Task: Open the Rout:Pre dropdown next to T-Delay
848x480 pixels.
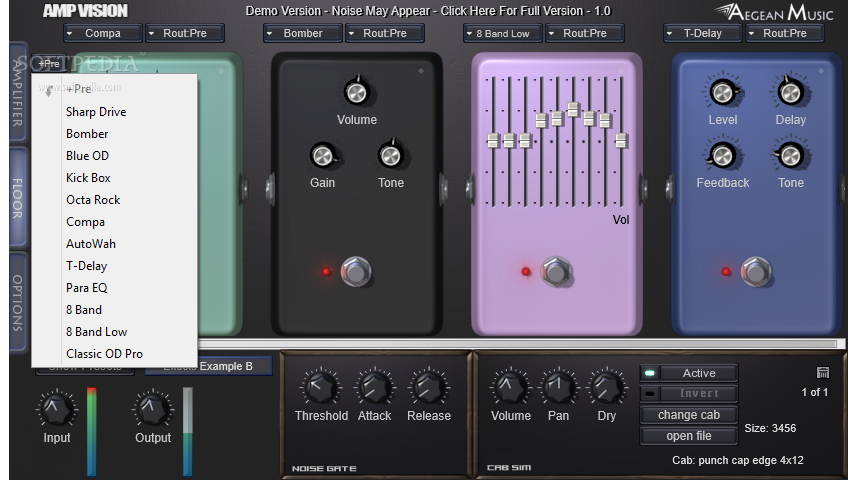Action: pos(785,34)
